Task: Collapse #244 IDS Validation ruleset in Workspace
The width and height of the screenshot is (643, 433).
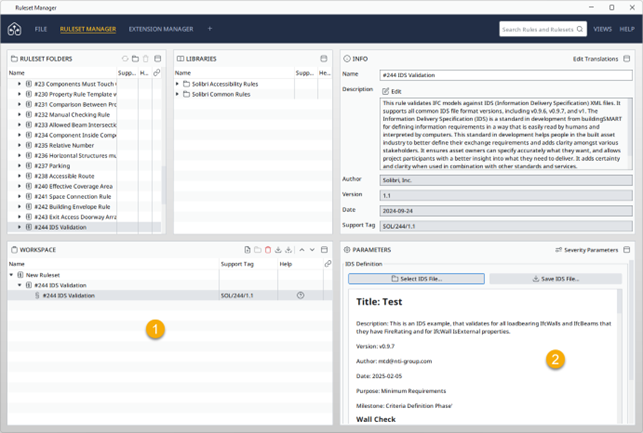Action: click(19, 285)
